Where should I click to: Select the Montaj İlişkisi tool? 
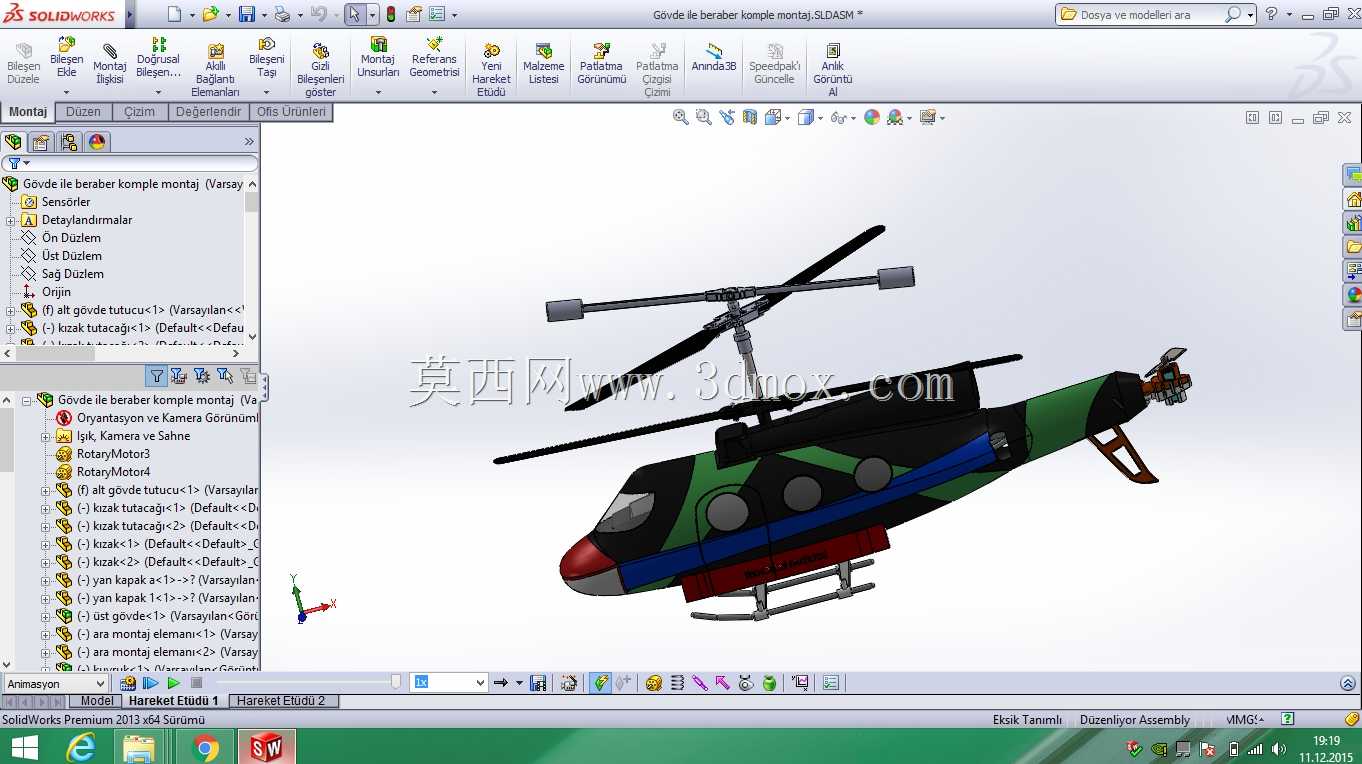[110, 63]
